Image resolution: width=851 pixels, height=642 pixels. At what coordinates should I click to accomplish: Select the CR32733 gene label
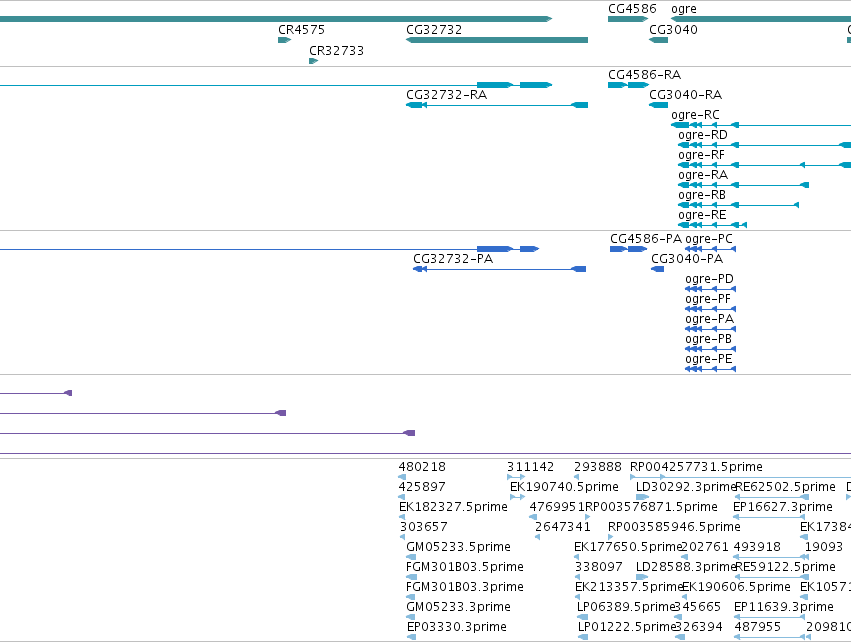click(x=336, y=50)
